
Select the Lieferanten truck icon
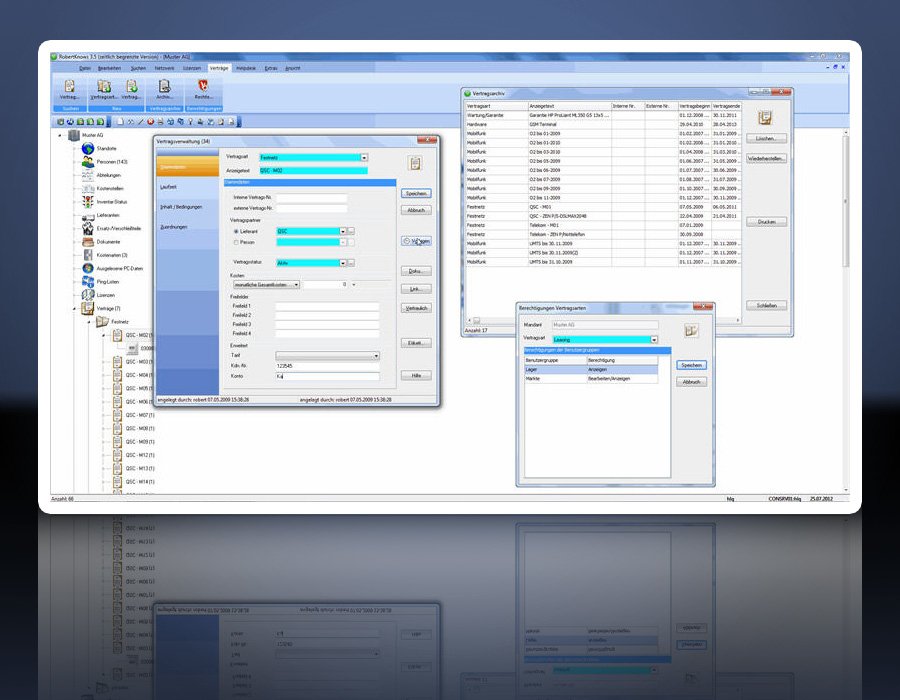(88, 216)
